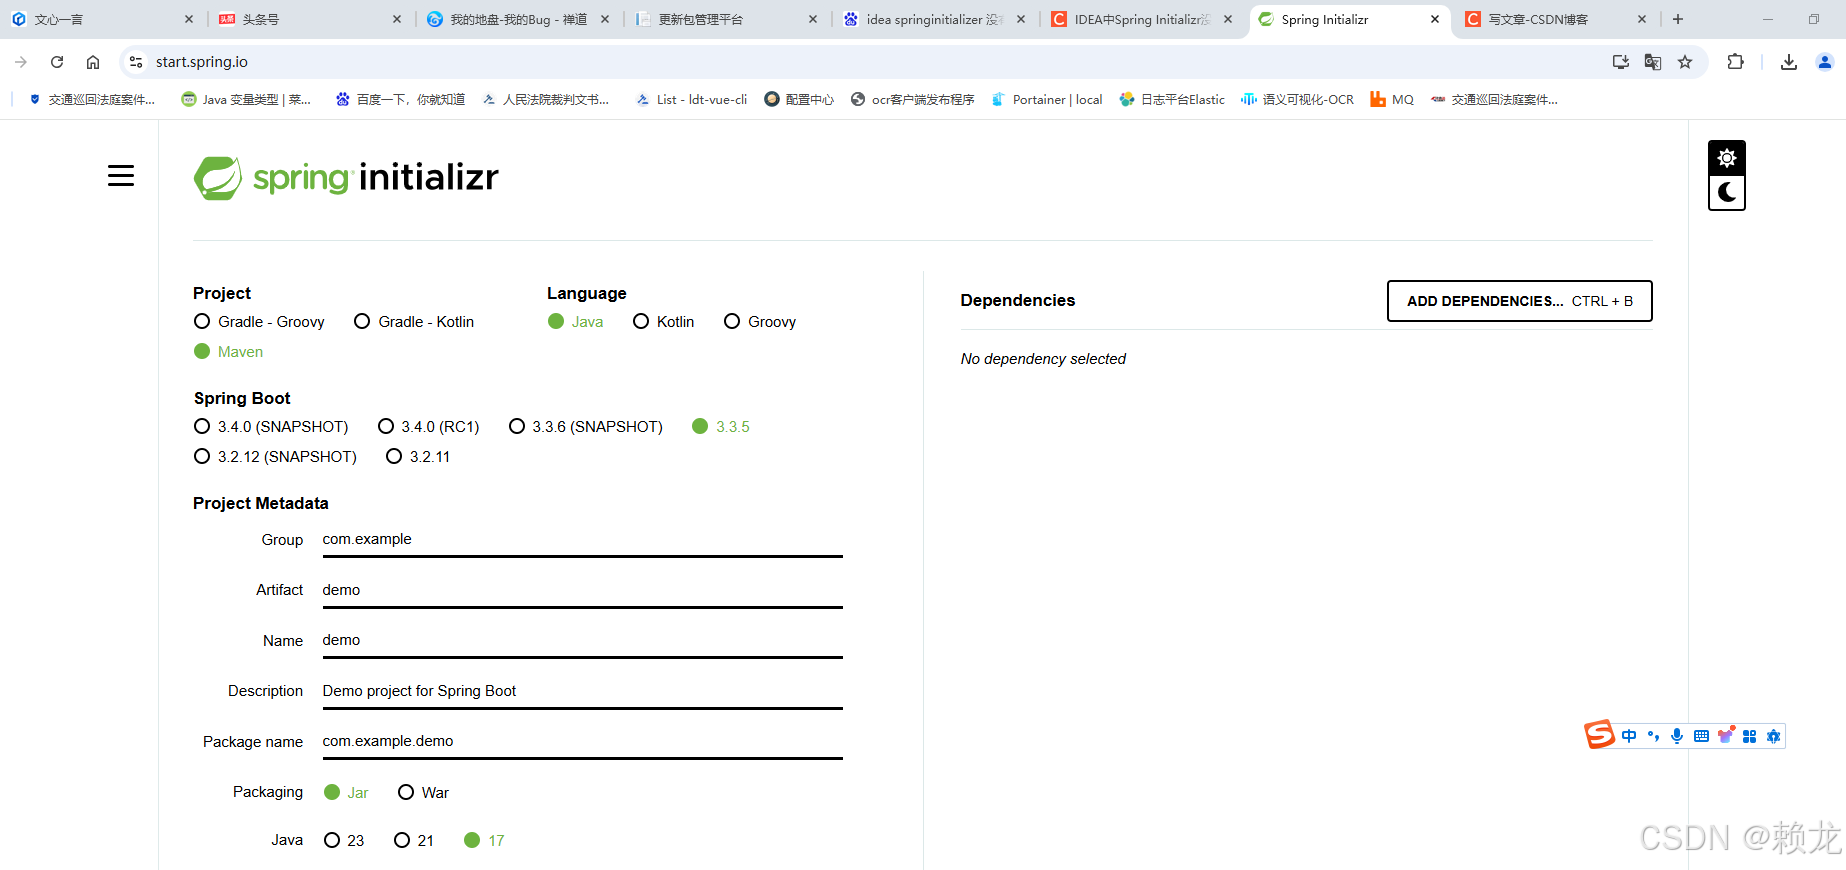Go to browser home page icon

93,62
